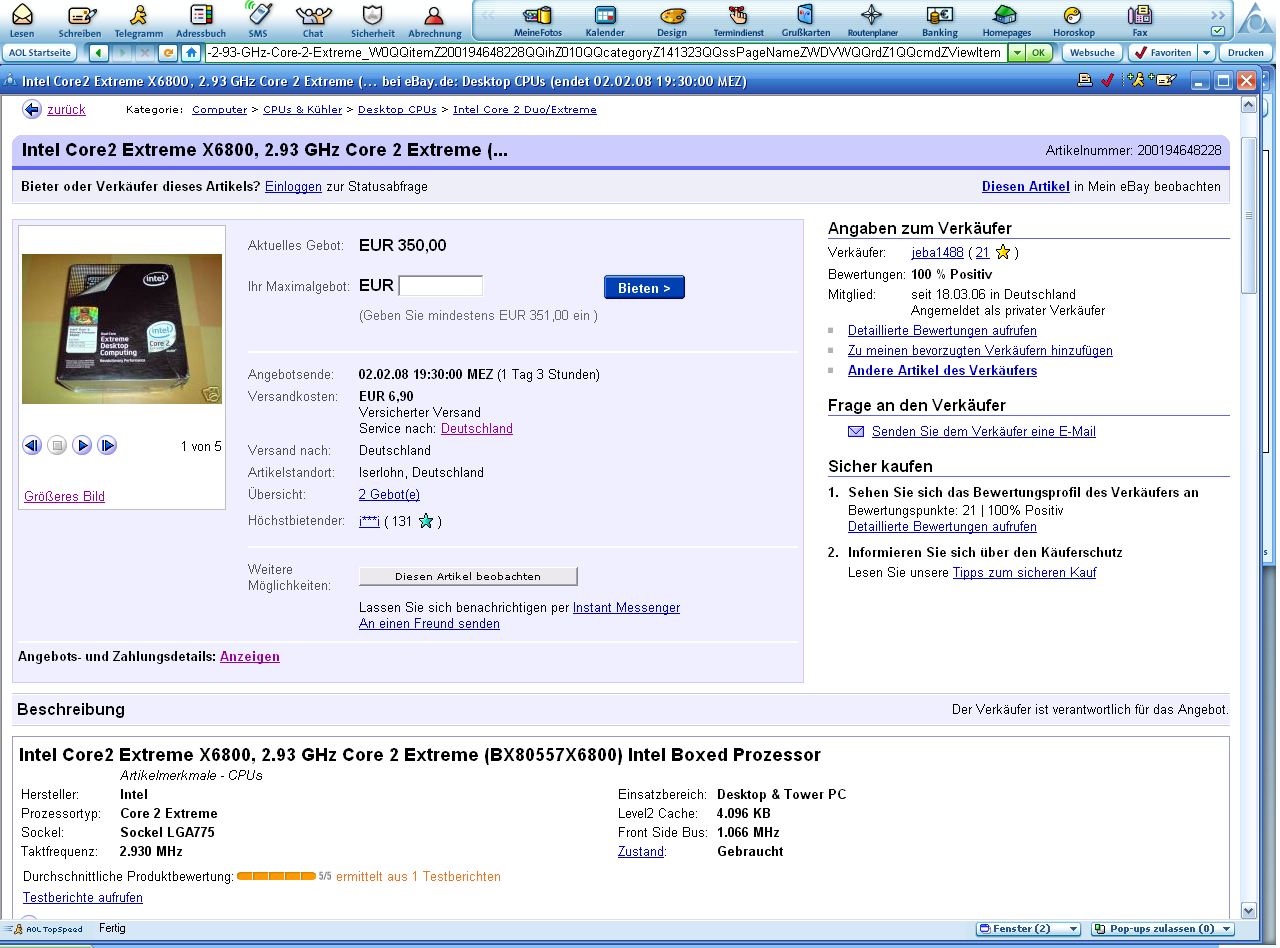Play the product image slideshow

pos(82,446)
